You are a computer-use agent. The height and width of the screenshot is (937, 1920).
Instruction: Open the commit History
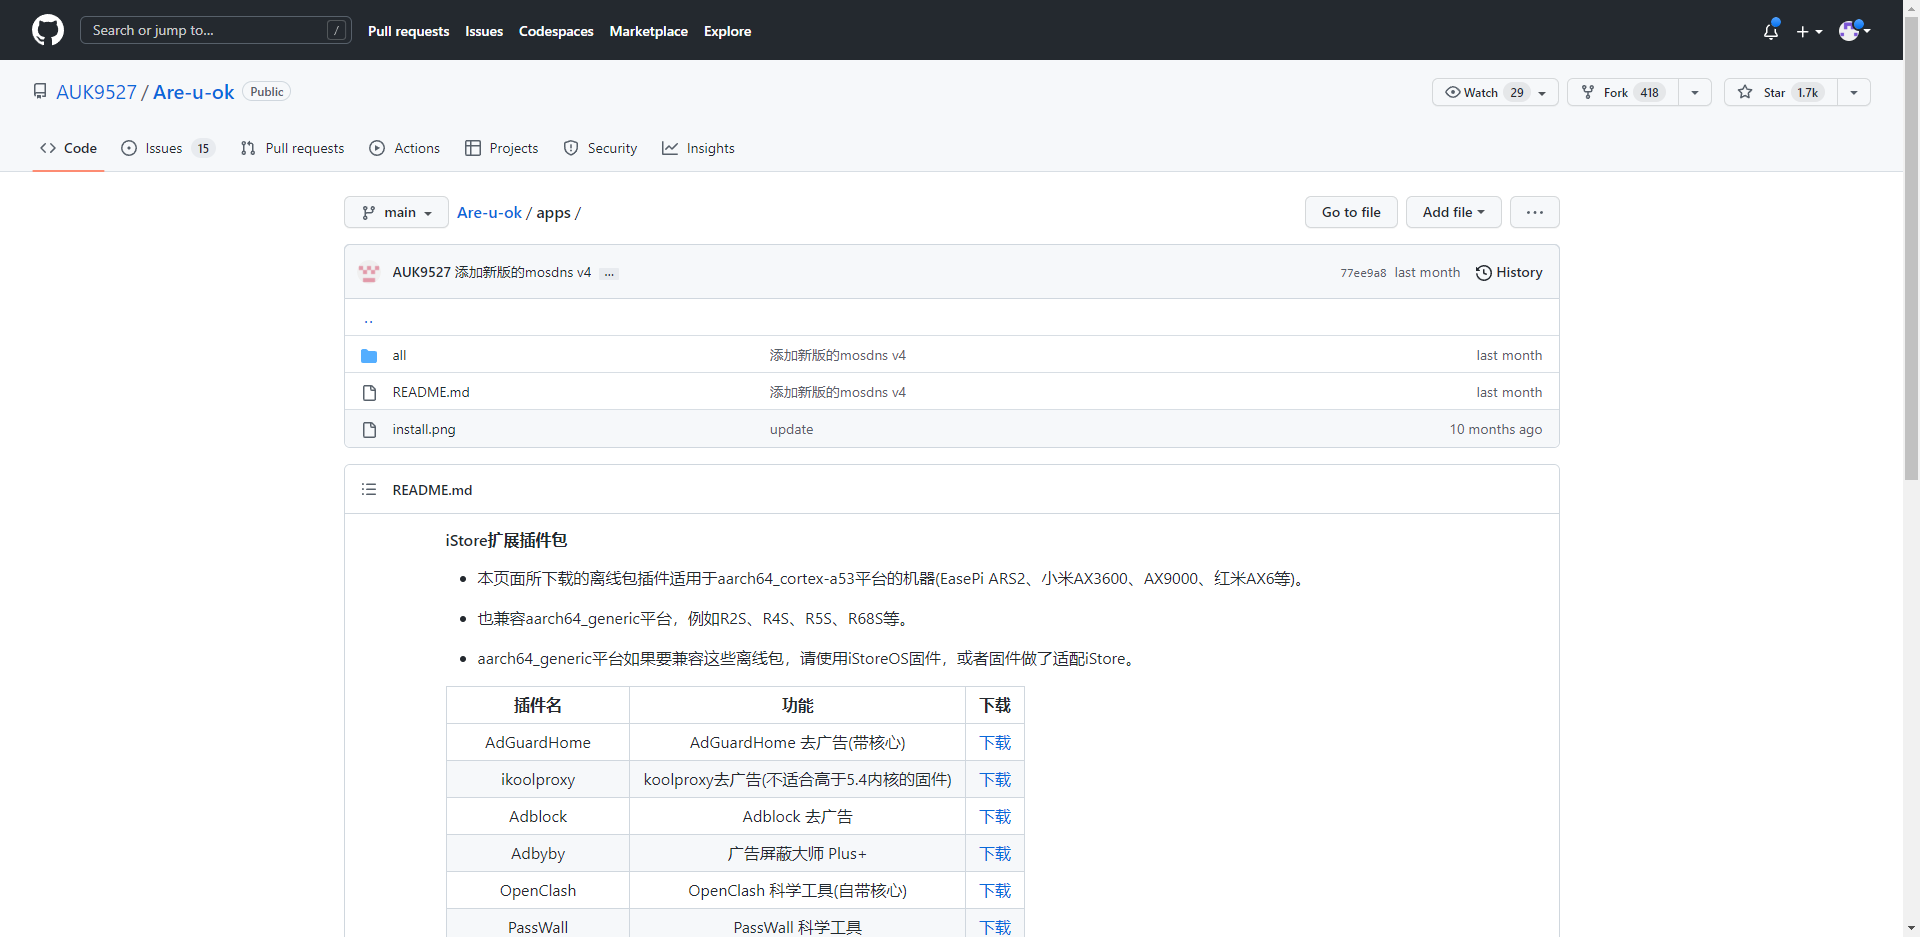(x=1509, y=272)
